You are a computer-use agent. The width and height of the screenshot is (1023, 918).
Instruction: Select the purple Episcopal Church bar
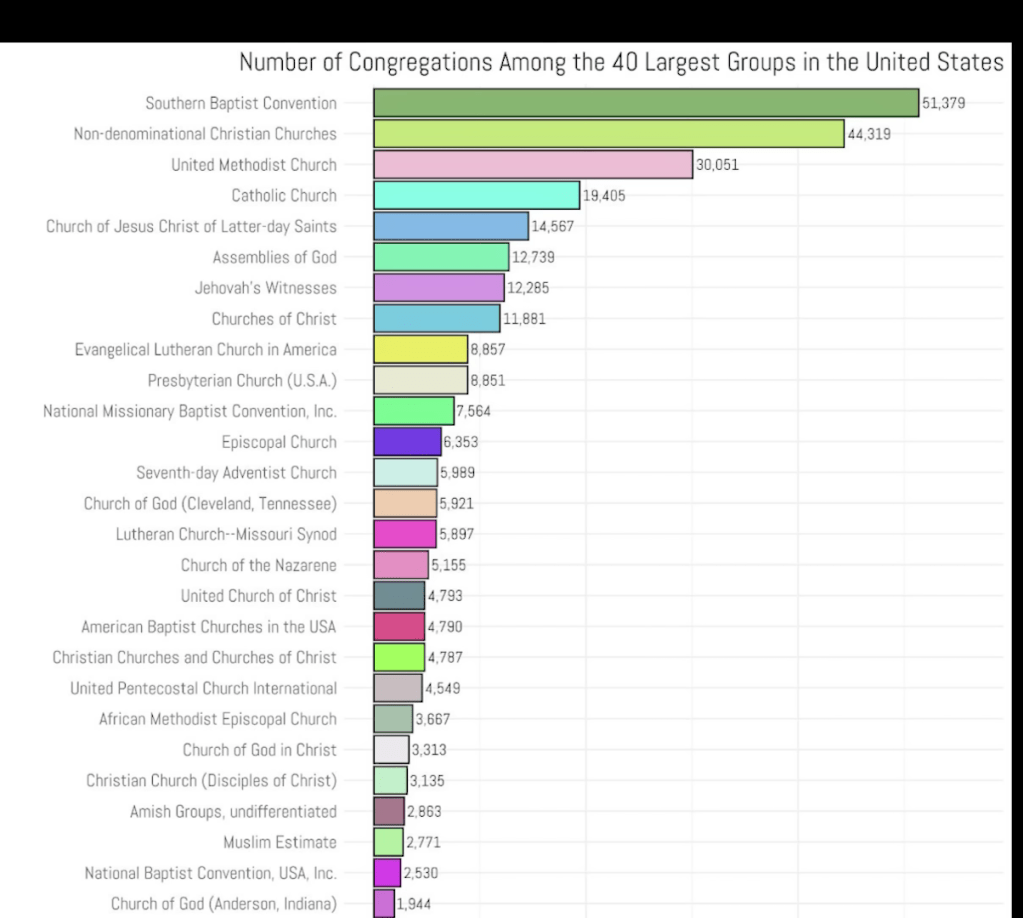tap(407, 441)
